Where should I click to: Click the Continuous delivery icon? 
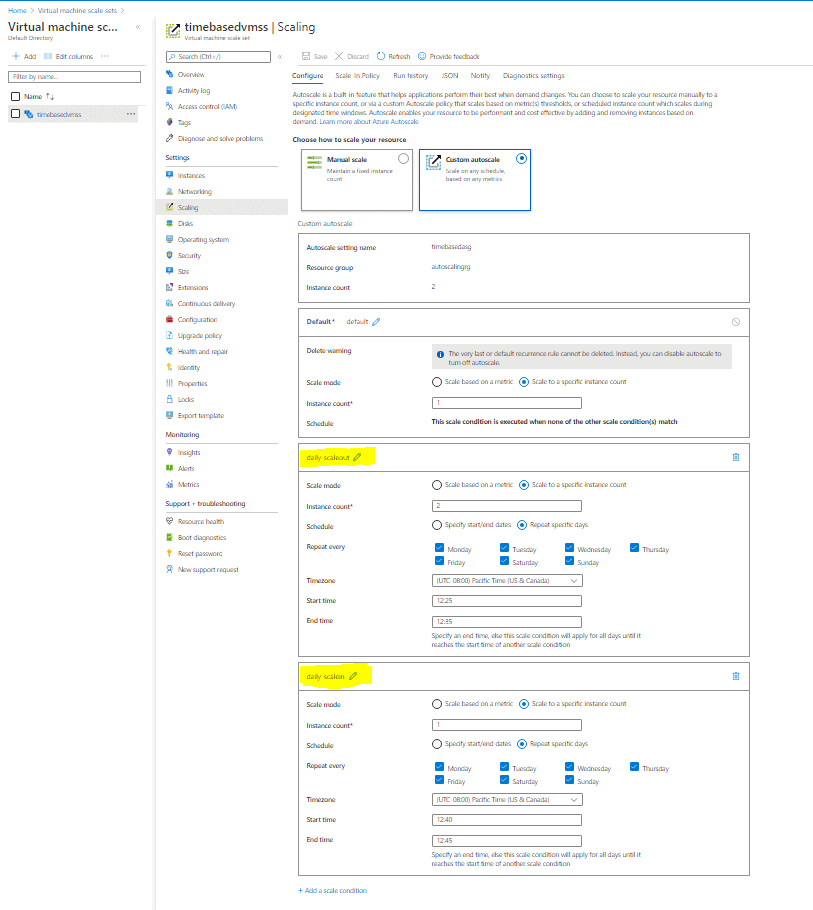(169, 304)
